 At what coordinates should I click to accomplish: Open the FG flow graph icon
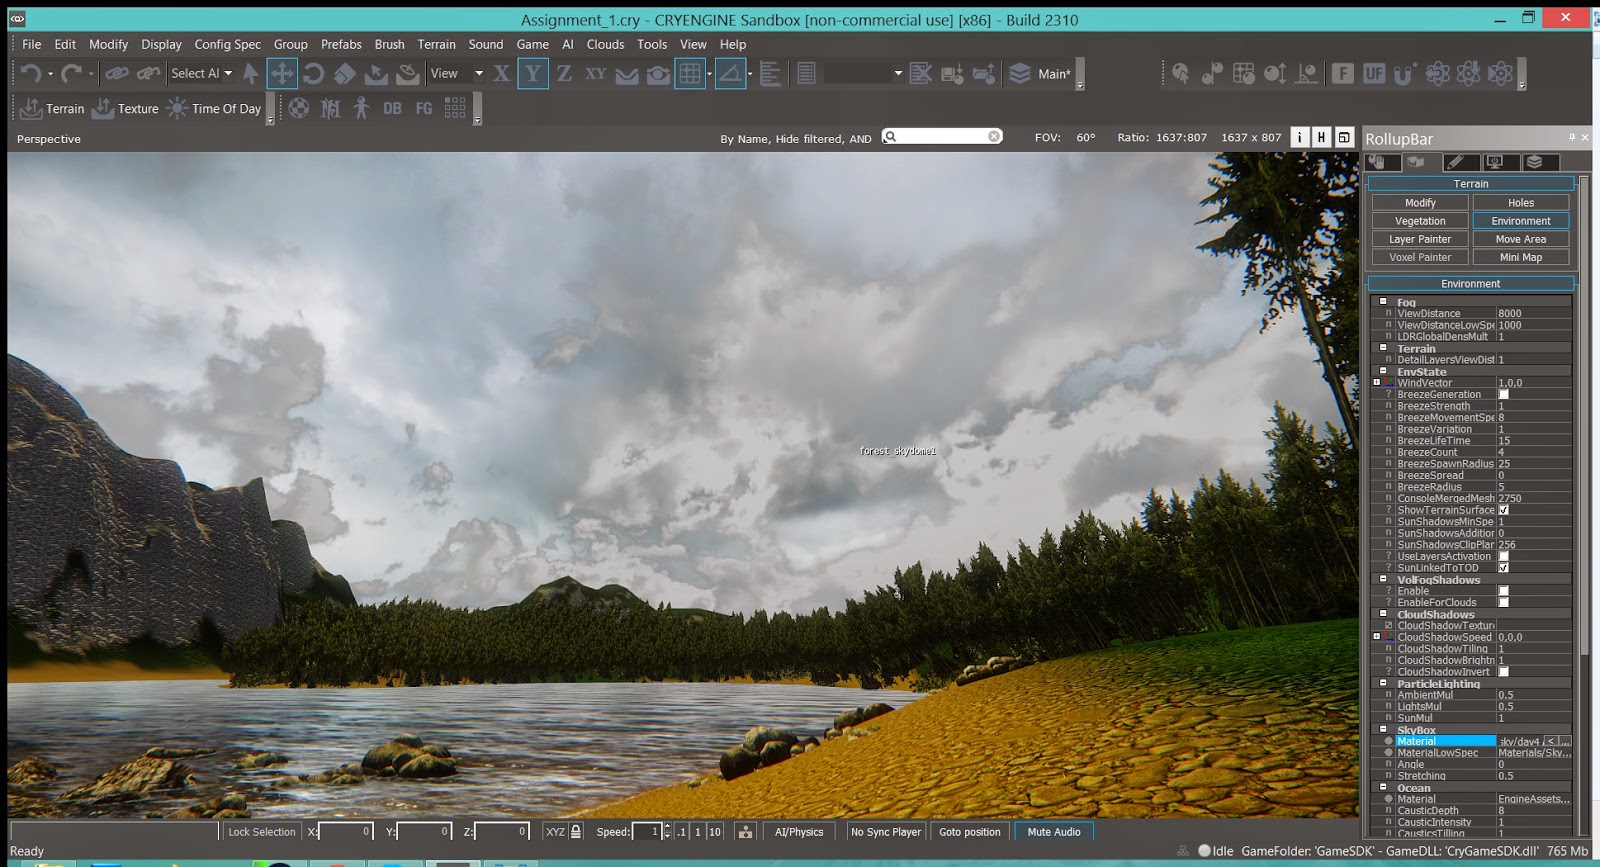[x=424, y=108]
